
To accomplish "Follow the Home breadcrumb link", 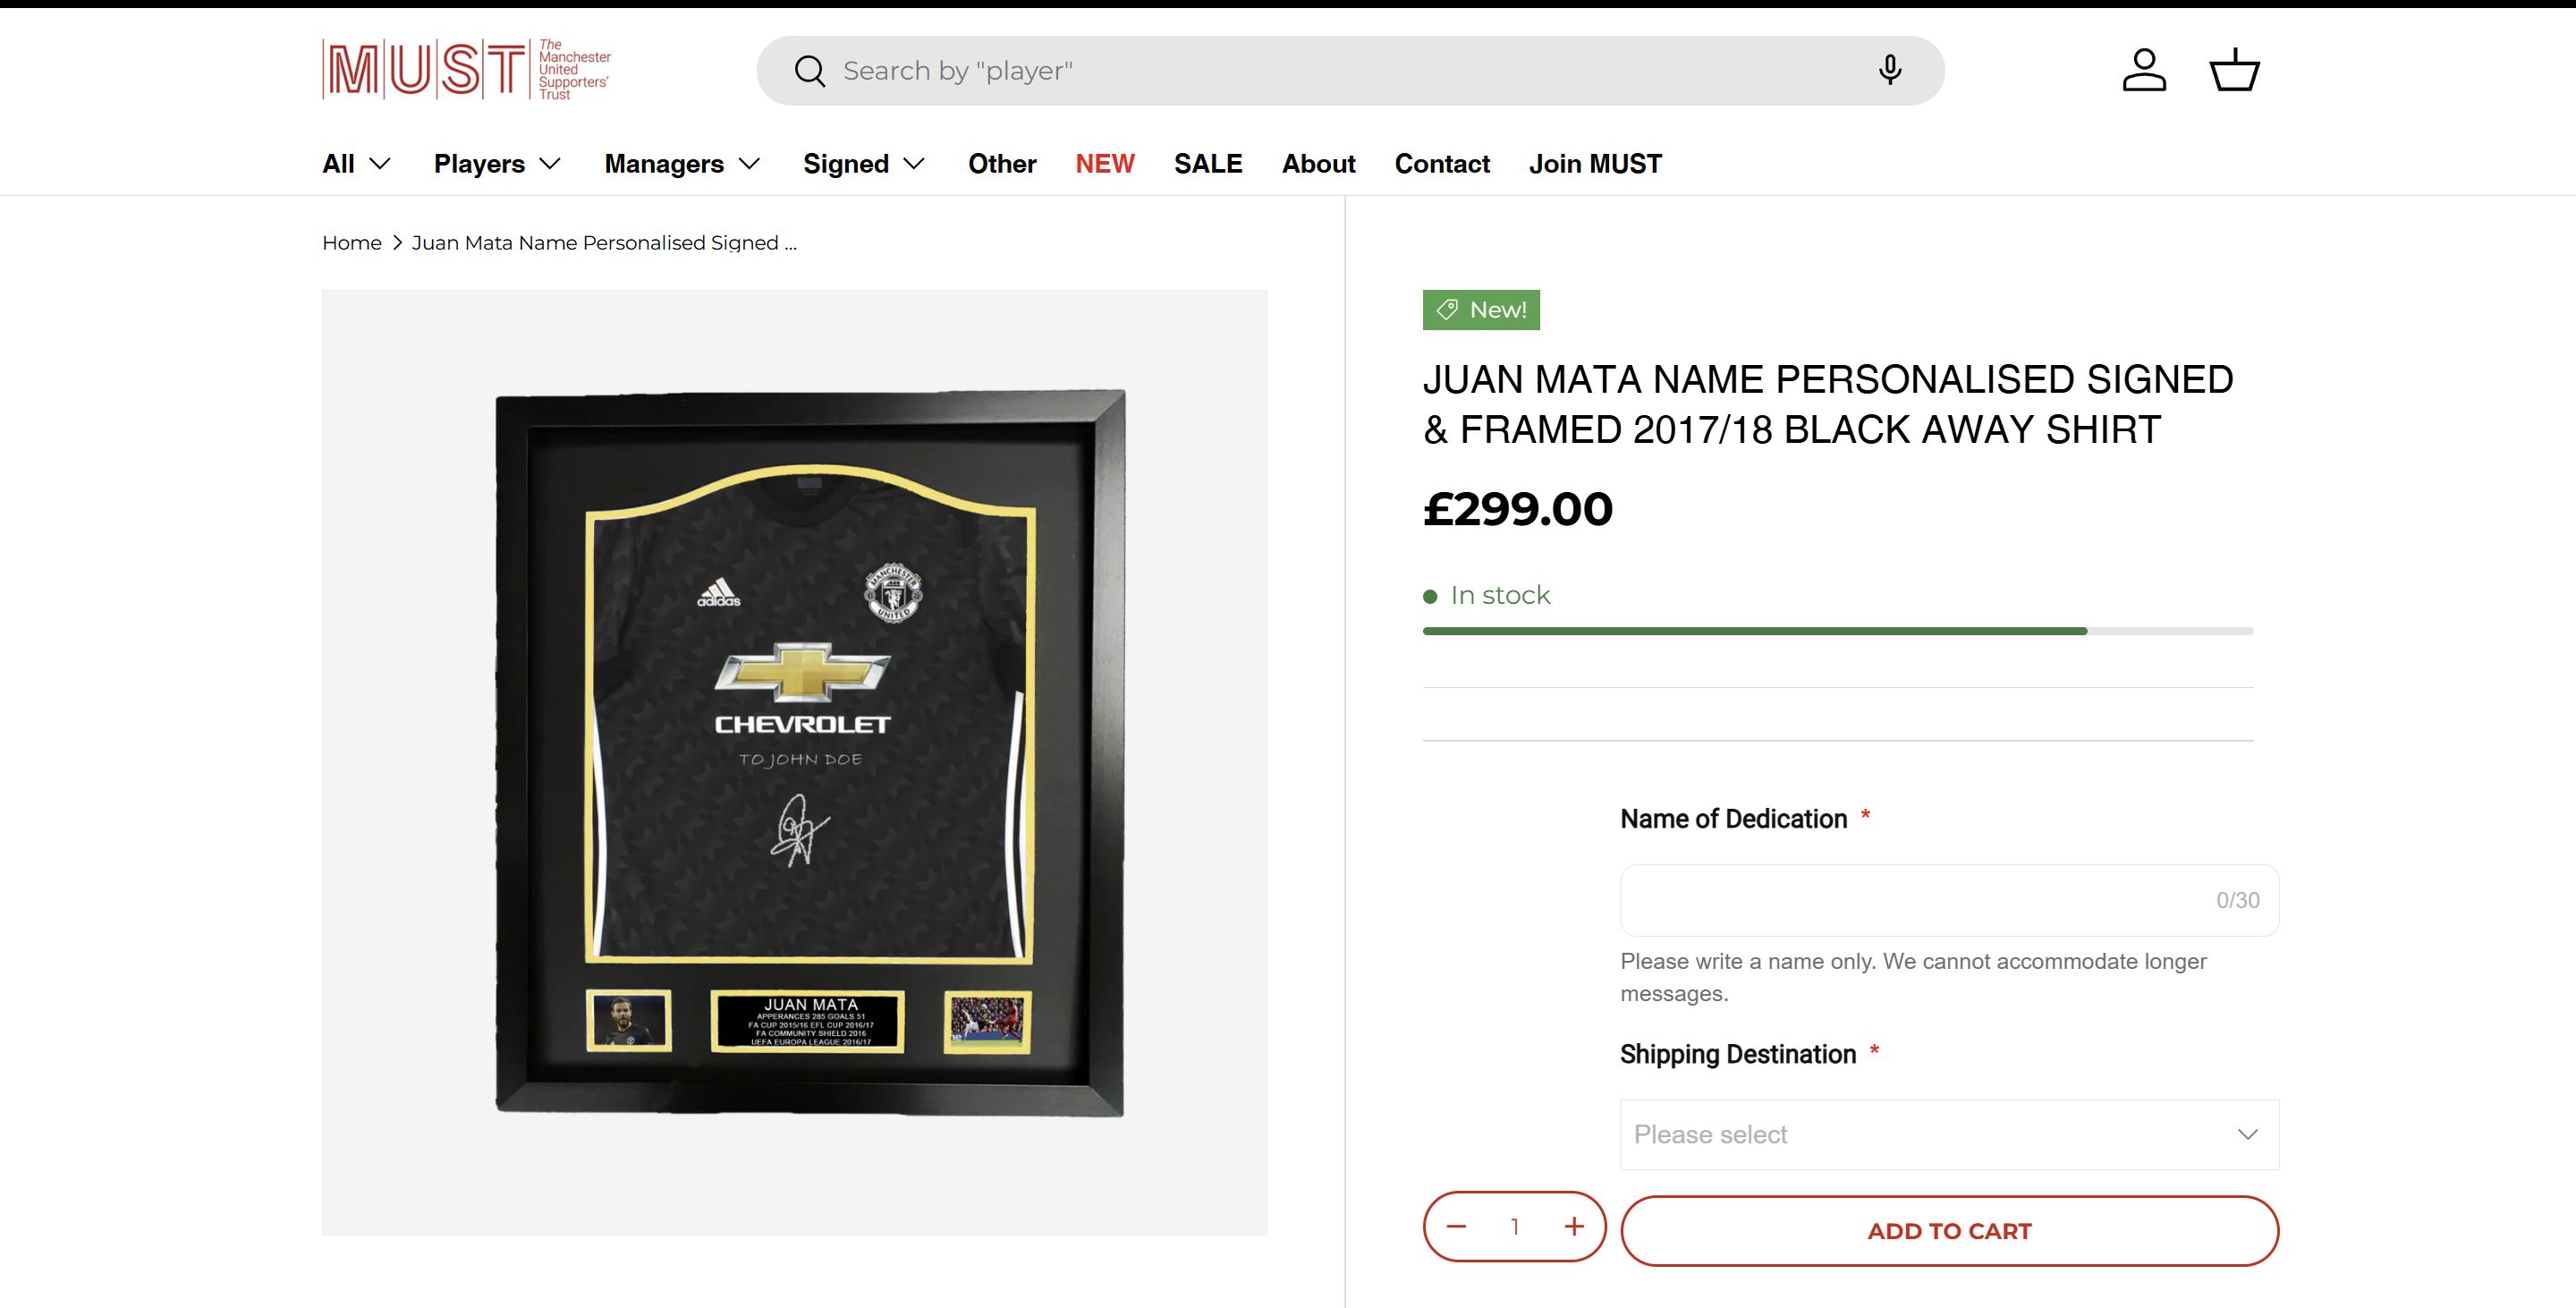I will 351,243.
